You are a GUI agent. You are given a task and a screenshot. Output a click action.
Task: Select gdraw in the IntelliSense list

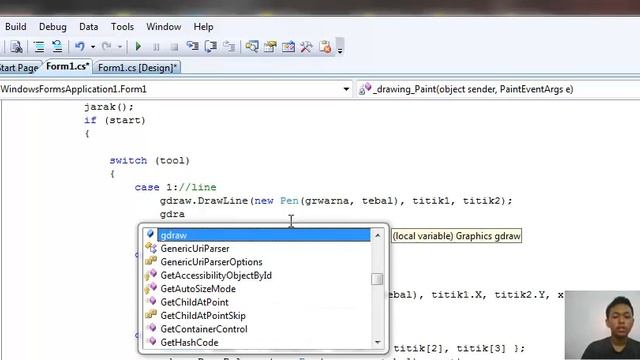[x=264, y=235]
